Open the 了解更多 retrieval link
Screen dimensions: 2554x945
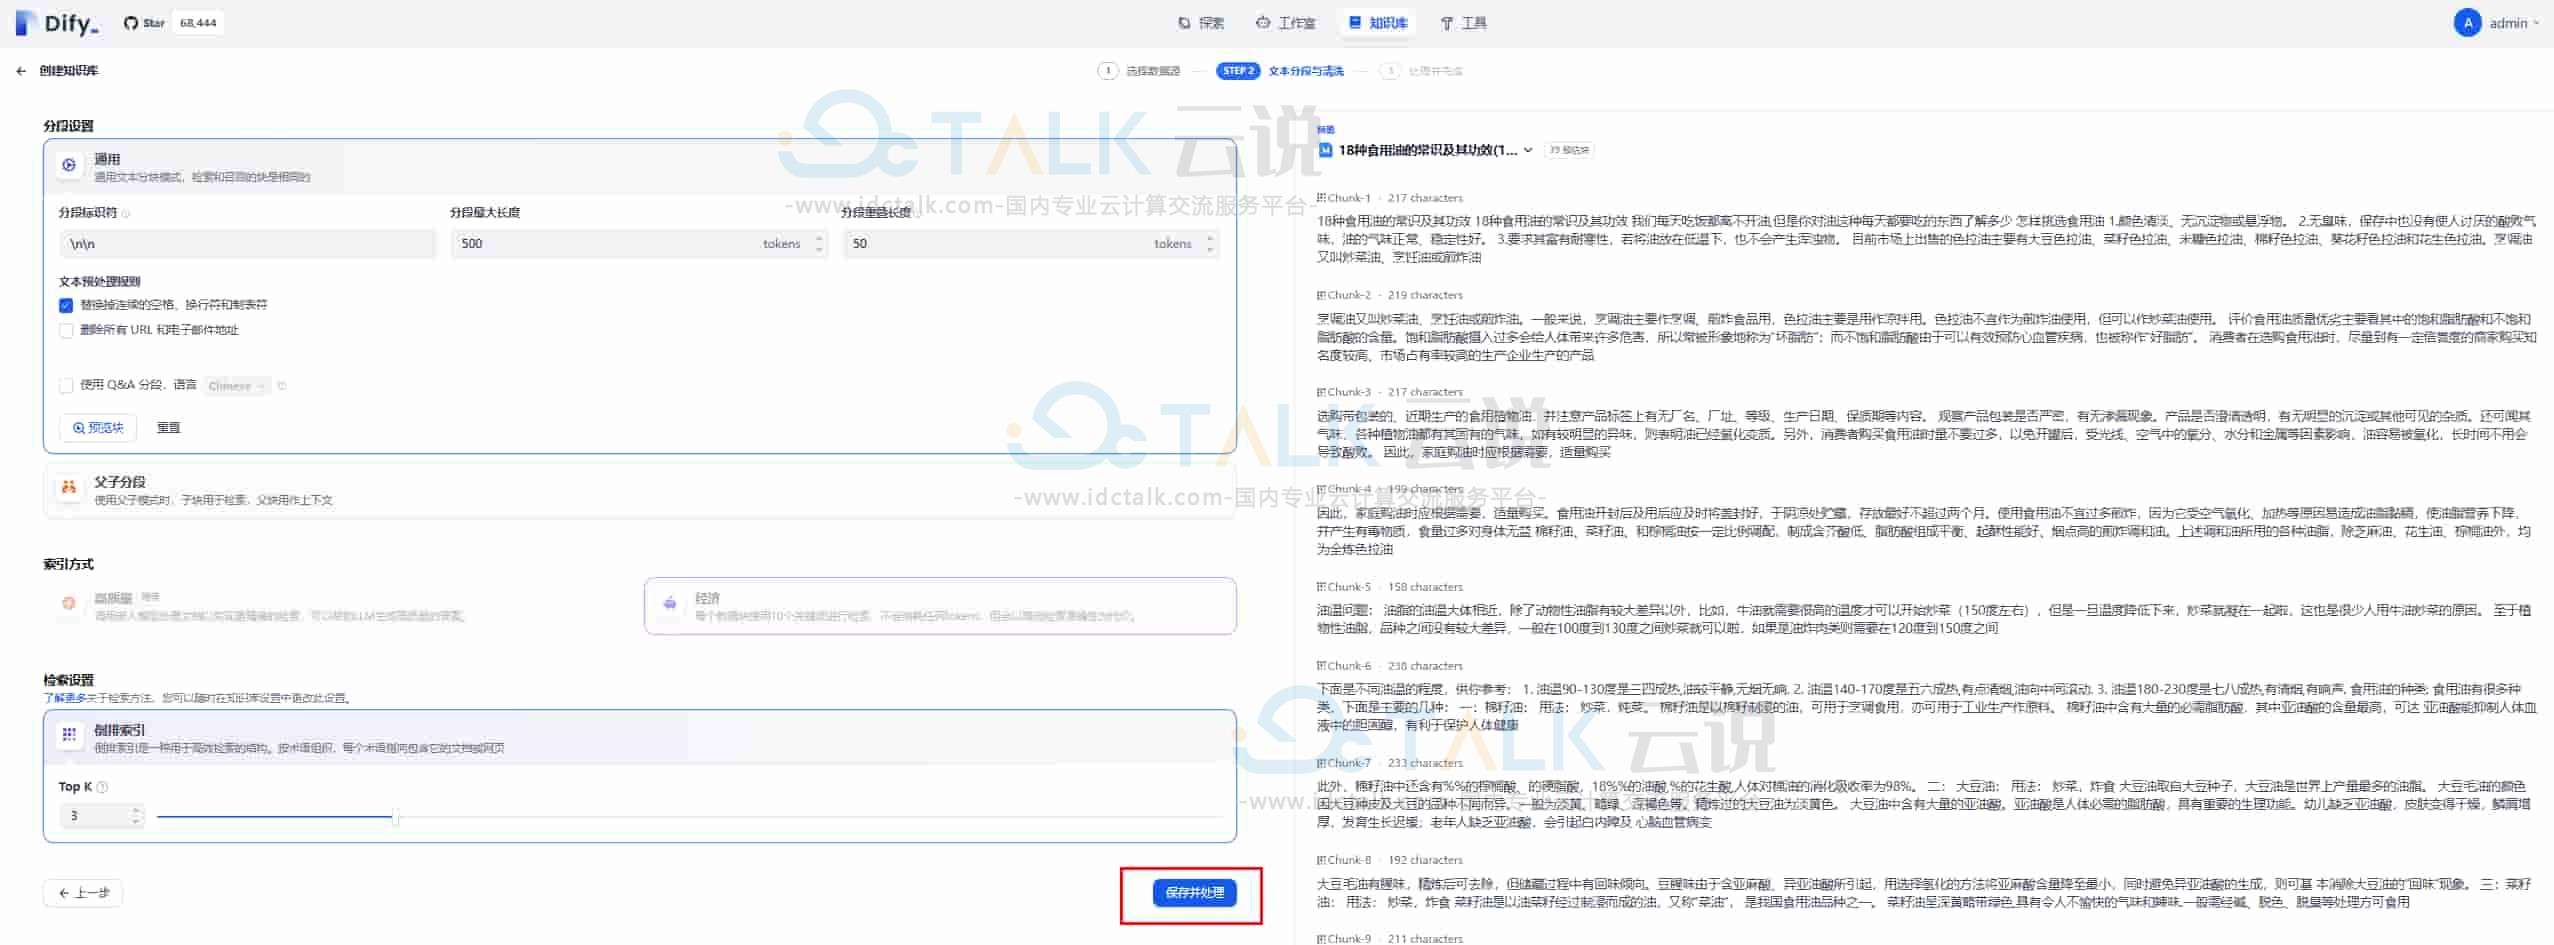click(x=64, y=699)
